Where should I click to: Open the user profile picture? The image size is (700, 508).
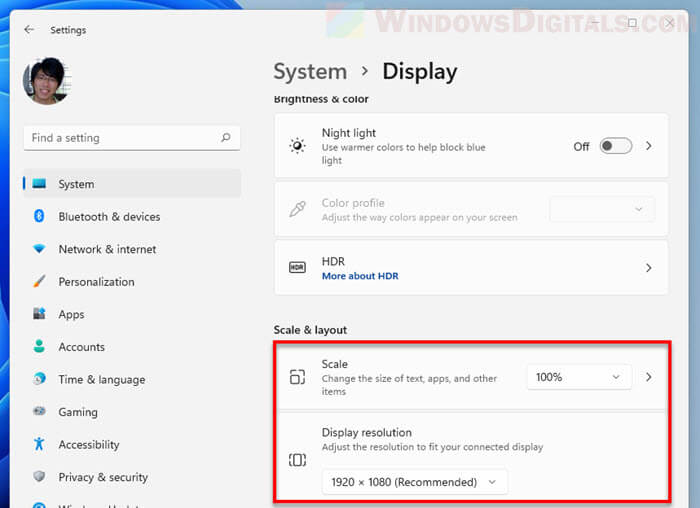47,81
